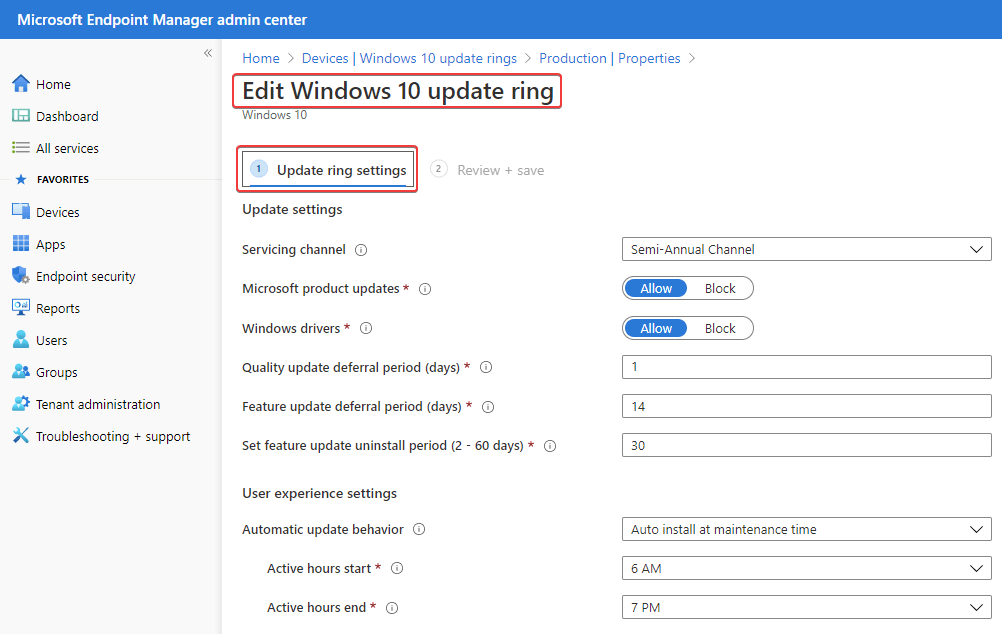Screen dimensions: 1002x634
Task: Open Endpoint security in the sidebar
Action: tap(86, 276)
